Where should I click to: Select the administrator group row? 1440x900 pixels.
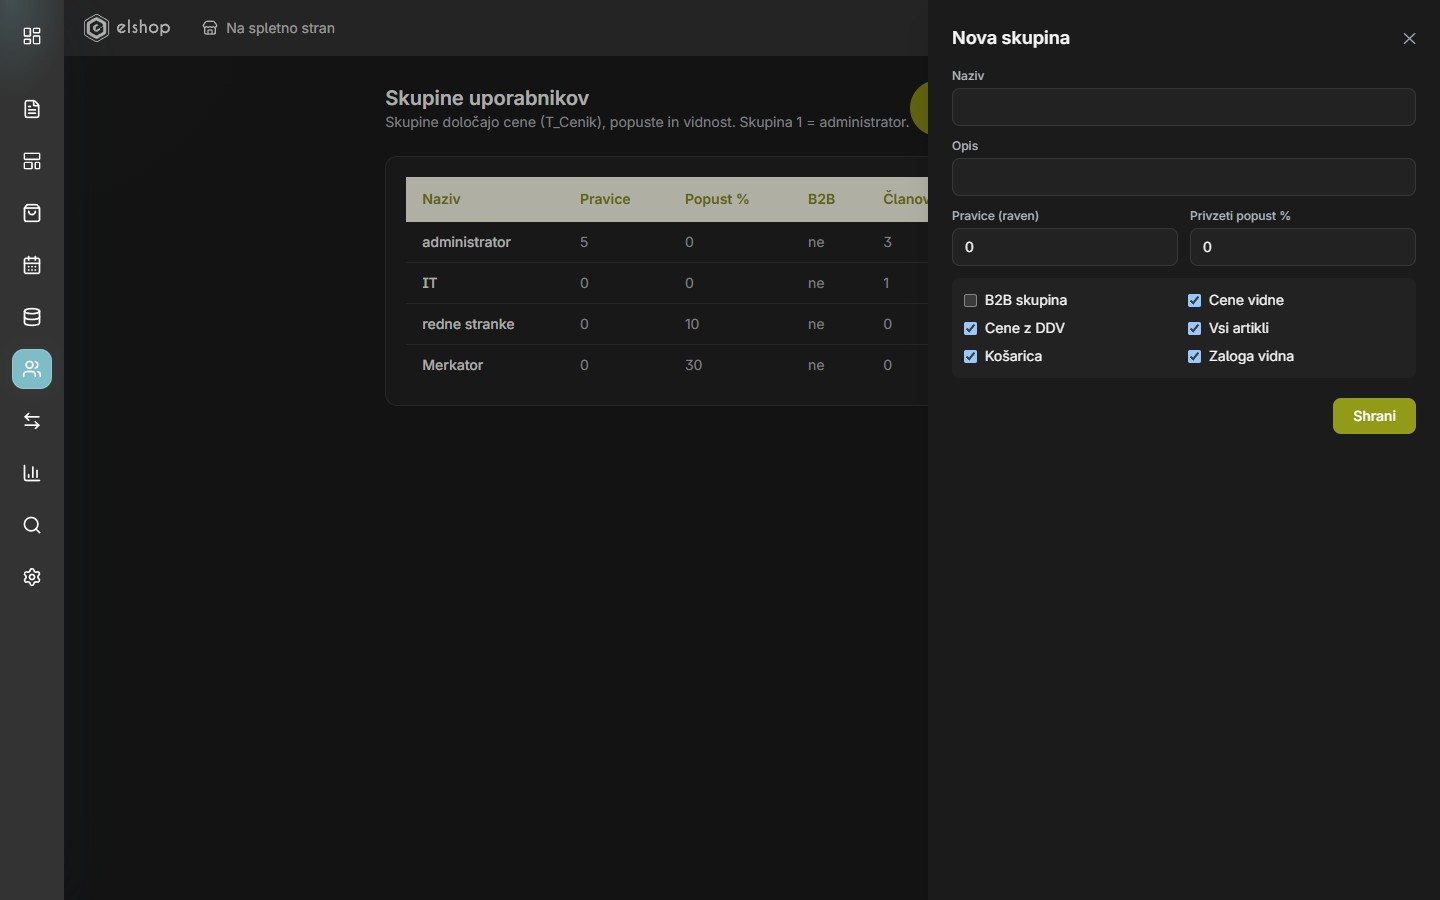[x=667, y=242]
